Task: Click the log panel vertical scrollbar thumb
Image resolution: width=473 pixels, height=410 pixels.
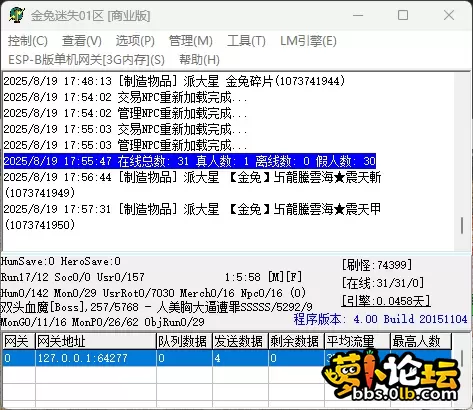Action: click(462, 226)
